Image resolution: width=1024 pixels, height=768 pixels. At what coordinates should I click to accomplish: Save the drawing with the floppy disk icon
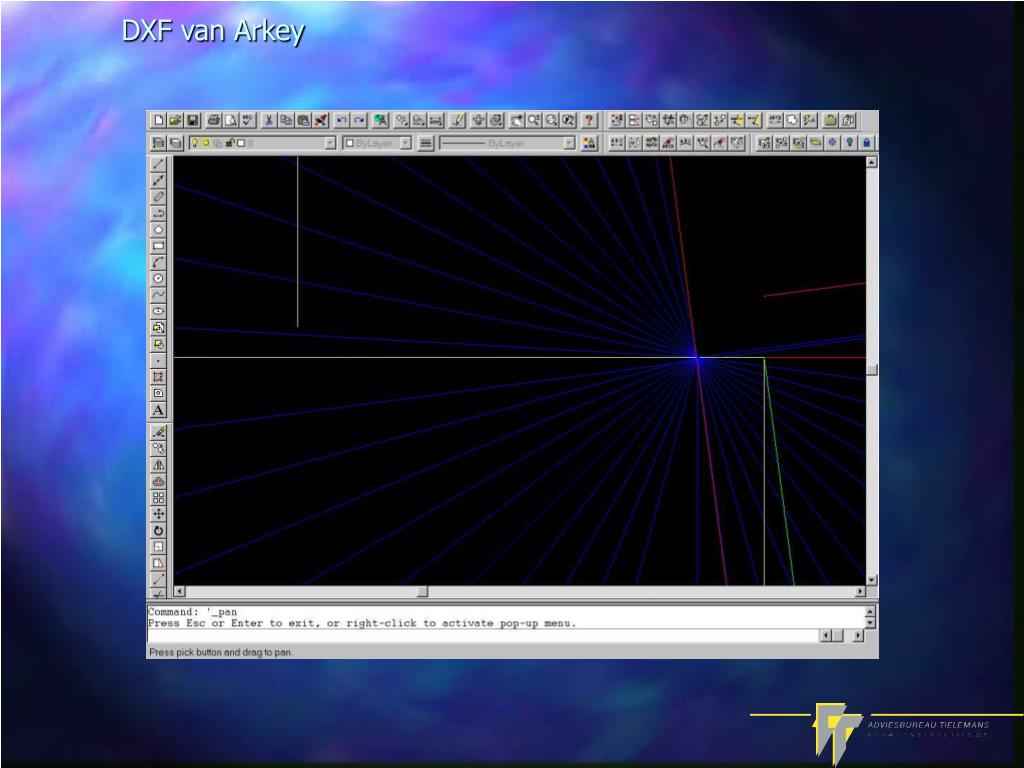pos(192,120)
